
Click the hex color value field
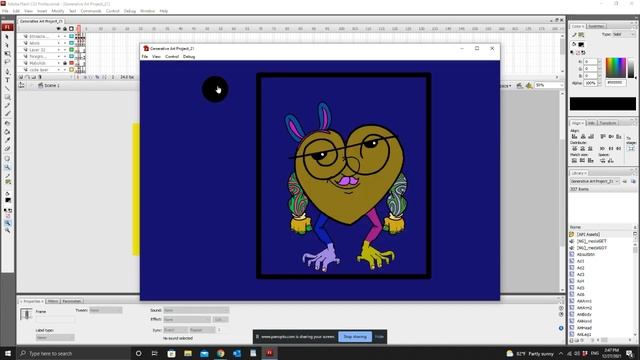(616, 83)
